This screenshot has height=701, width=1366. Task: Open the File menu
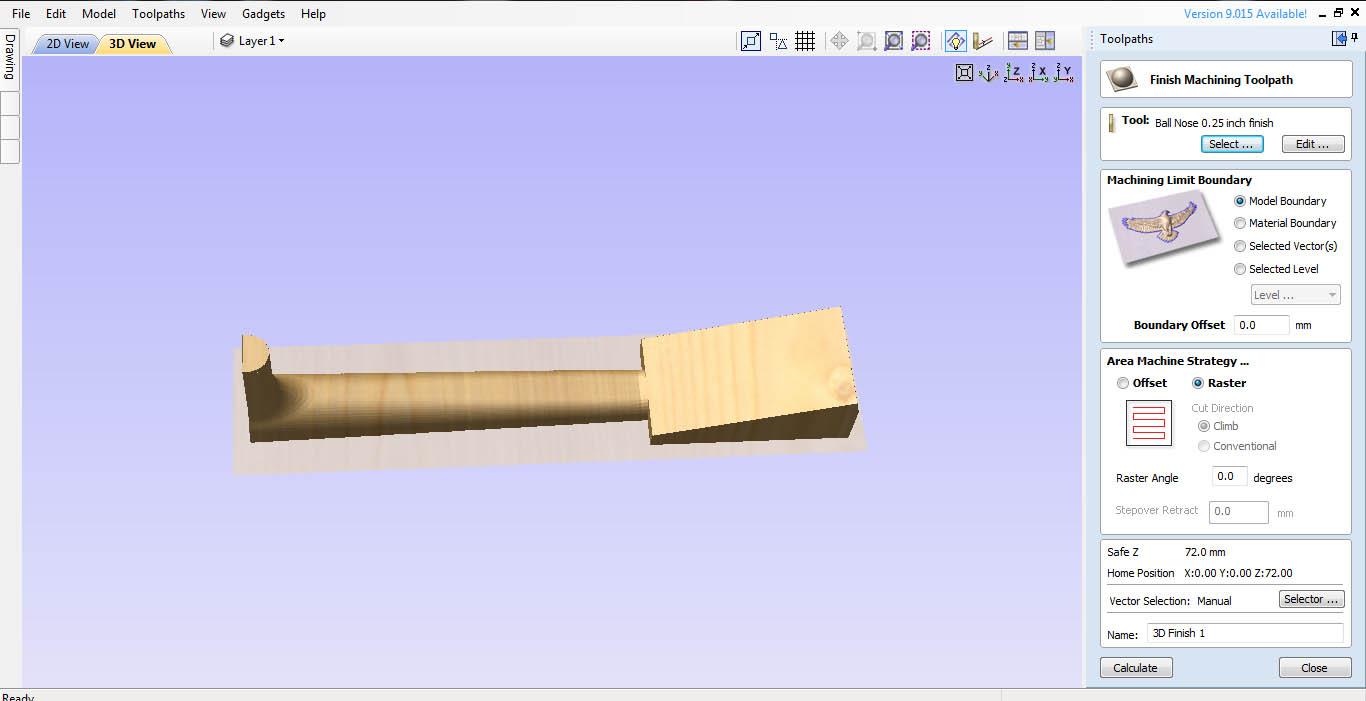pos(21,14)
